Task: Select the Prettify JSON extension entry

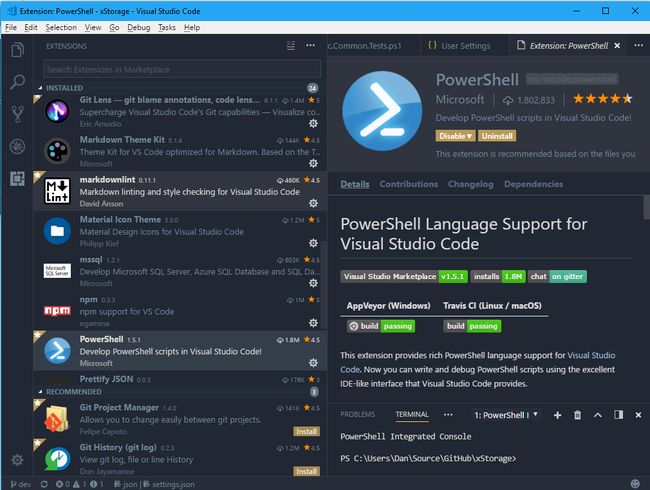Action: (x=180, y=379)
